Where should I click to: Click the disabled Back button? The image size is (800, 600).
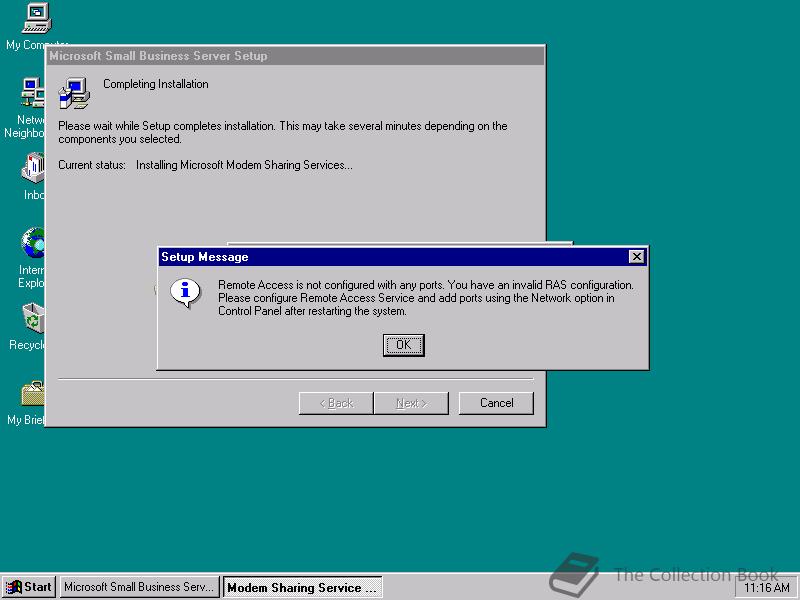point(334,403)
